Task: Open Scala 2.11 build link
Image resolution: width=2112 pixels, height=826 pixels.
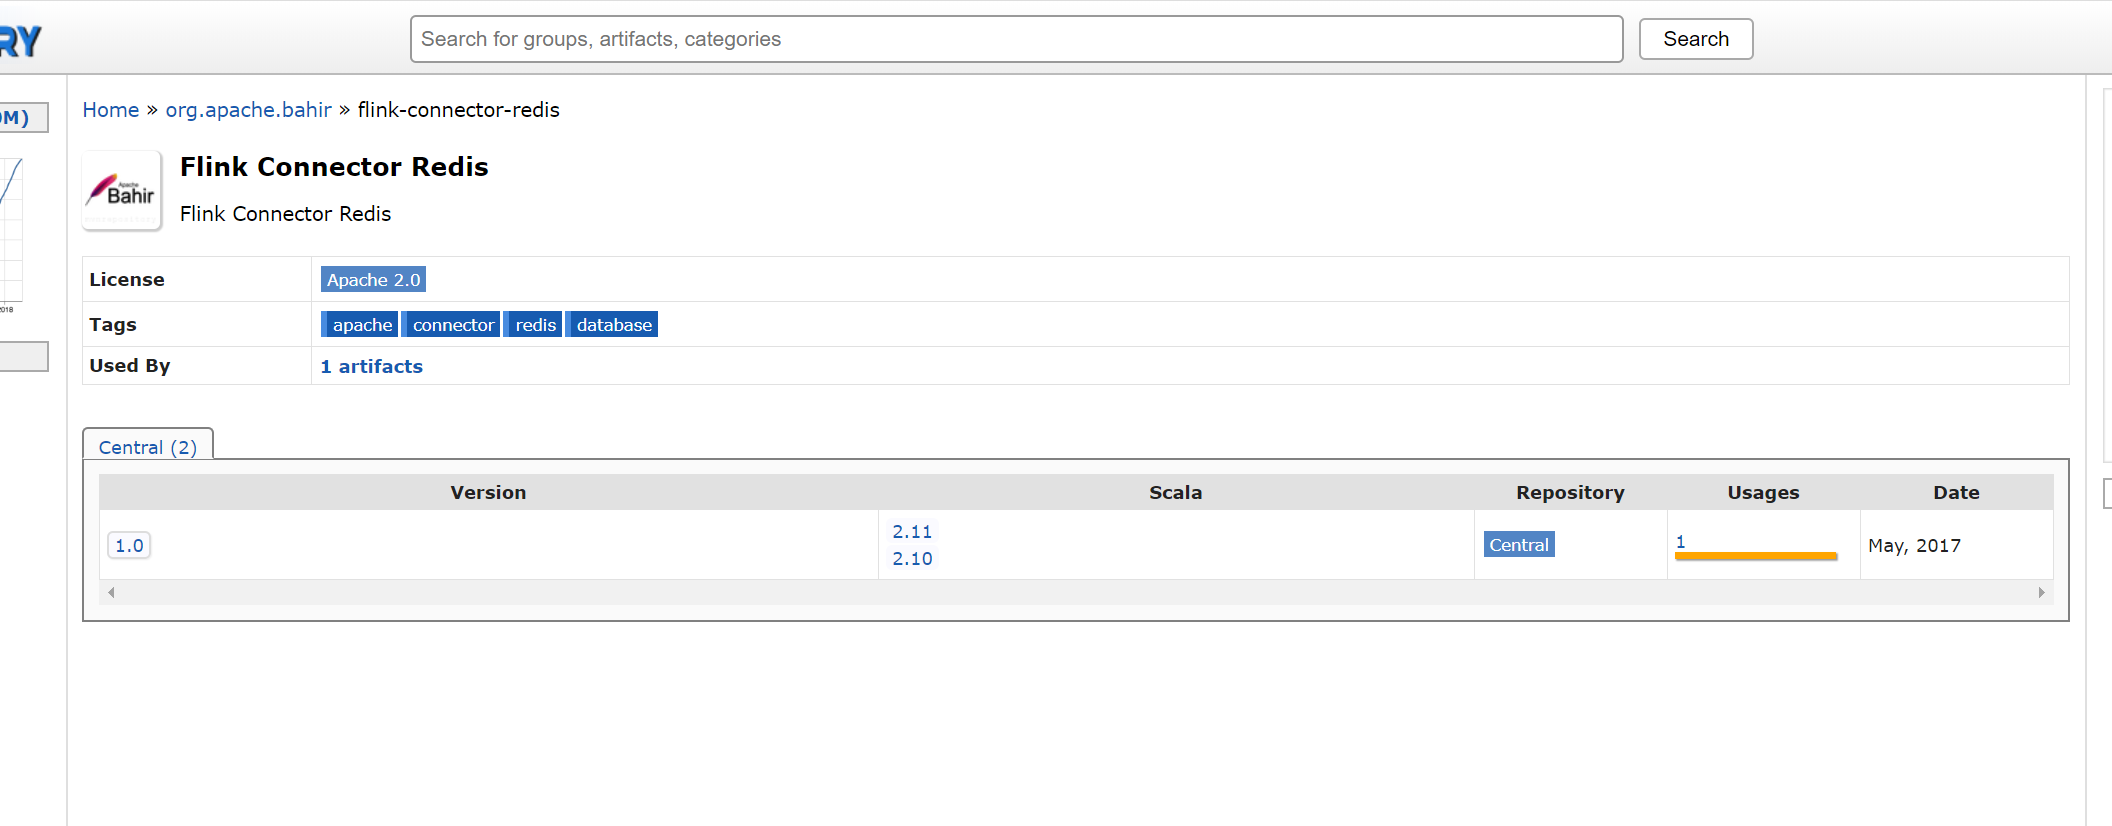Action: click(912, 532)
